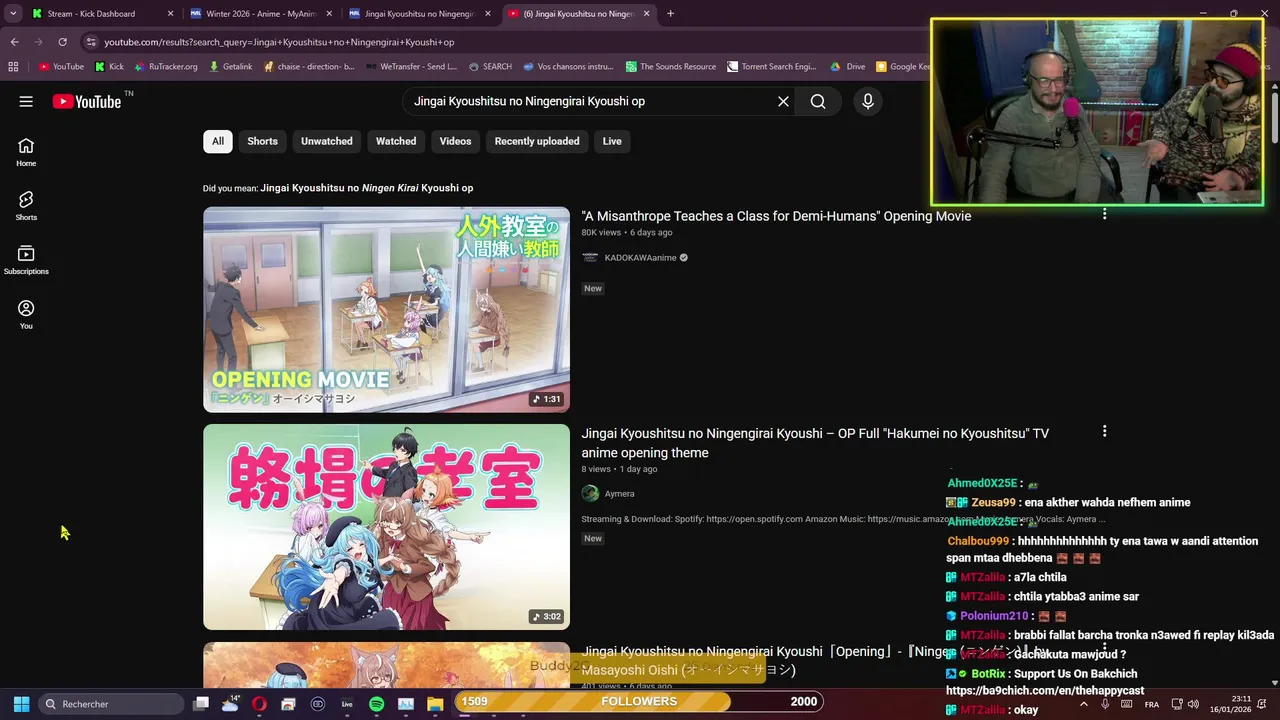Image resolution: width=1280 pixels, height=720 pixels.
Task: Open the Getalink bookmark
Action: click(x=230, y=67)
